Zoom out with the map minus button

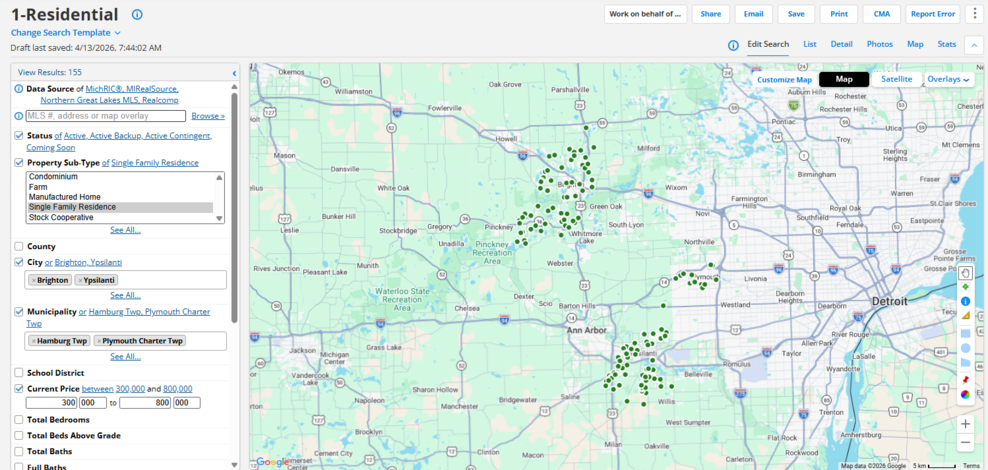click(965, 442)
